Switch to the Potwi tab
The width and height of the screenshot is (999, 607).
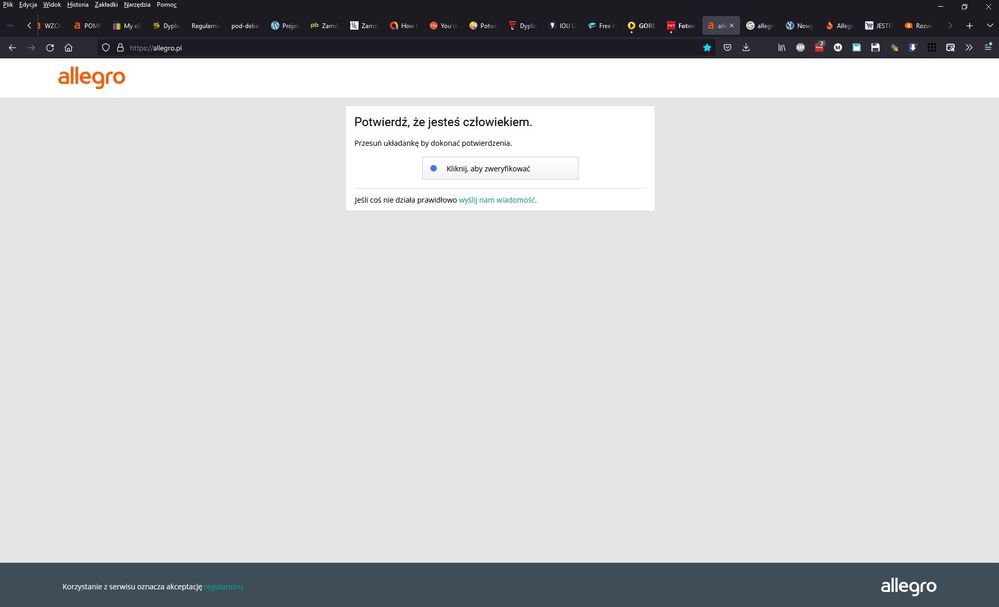(482, 26)
